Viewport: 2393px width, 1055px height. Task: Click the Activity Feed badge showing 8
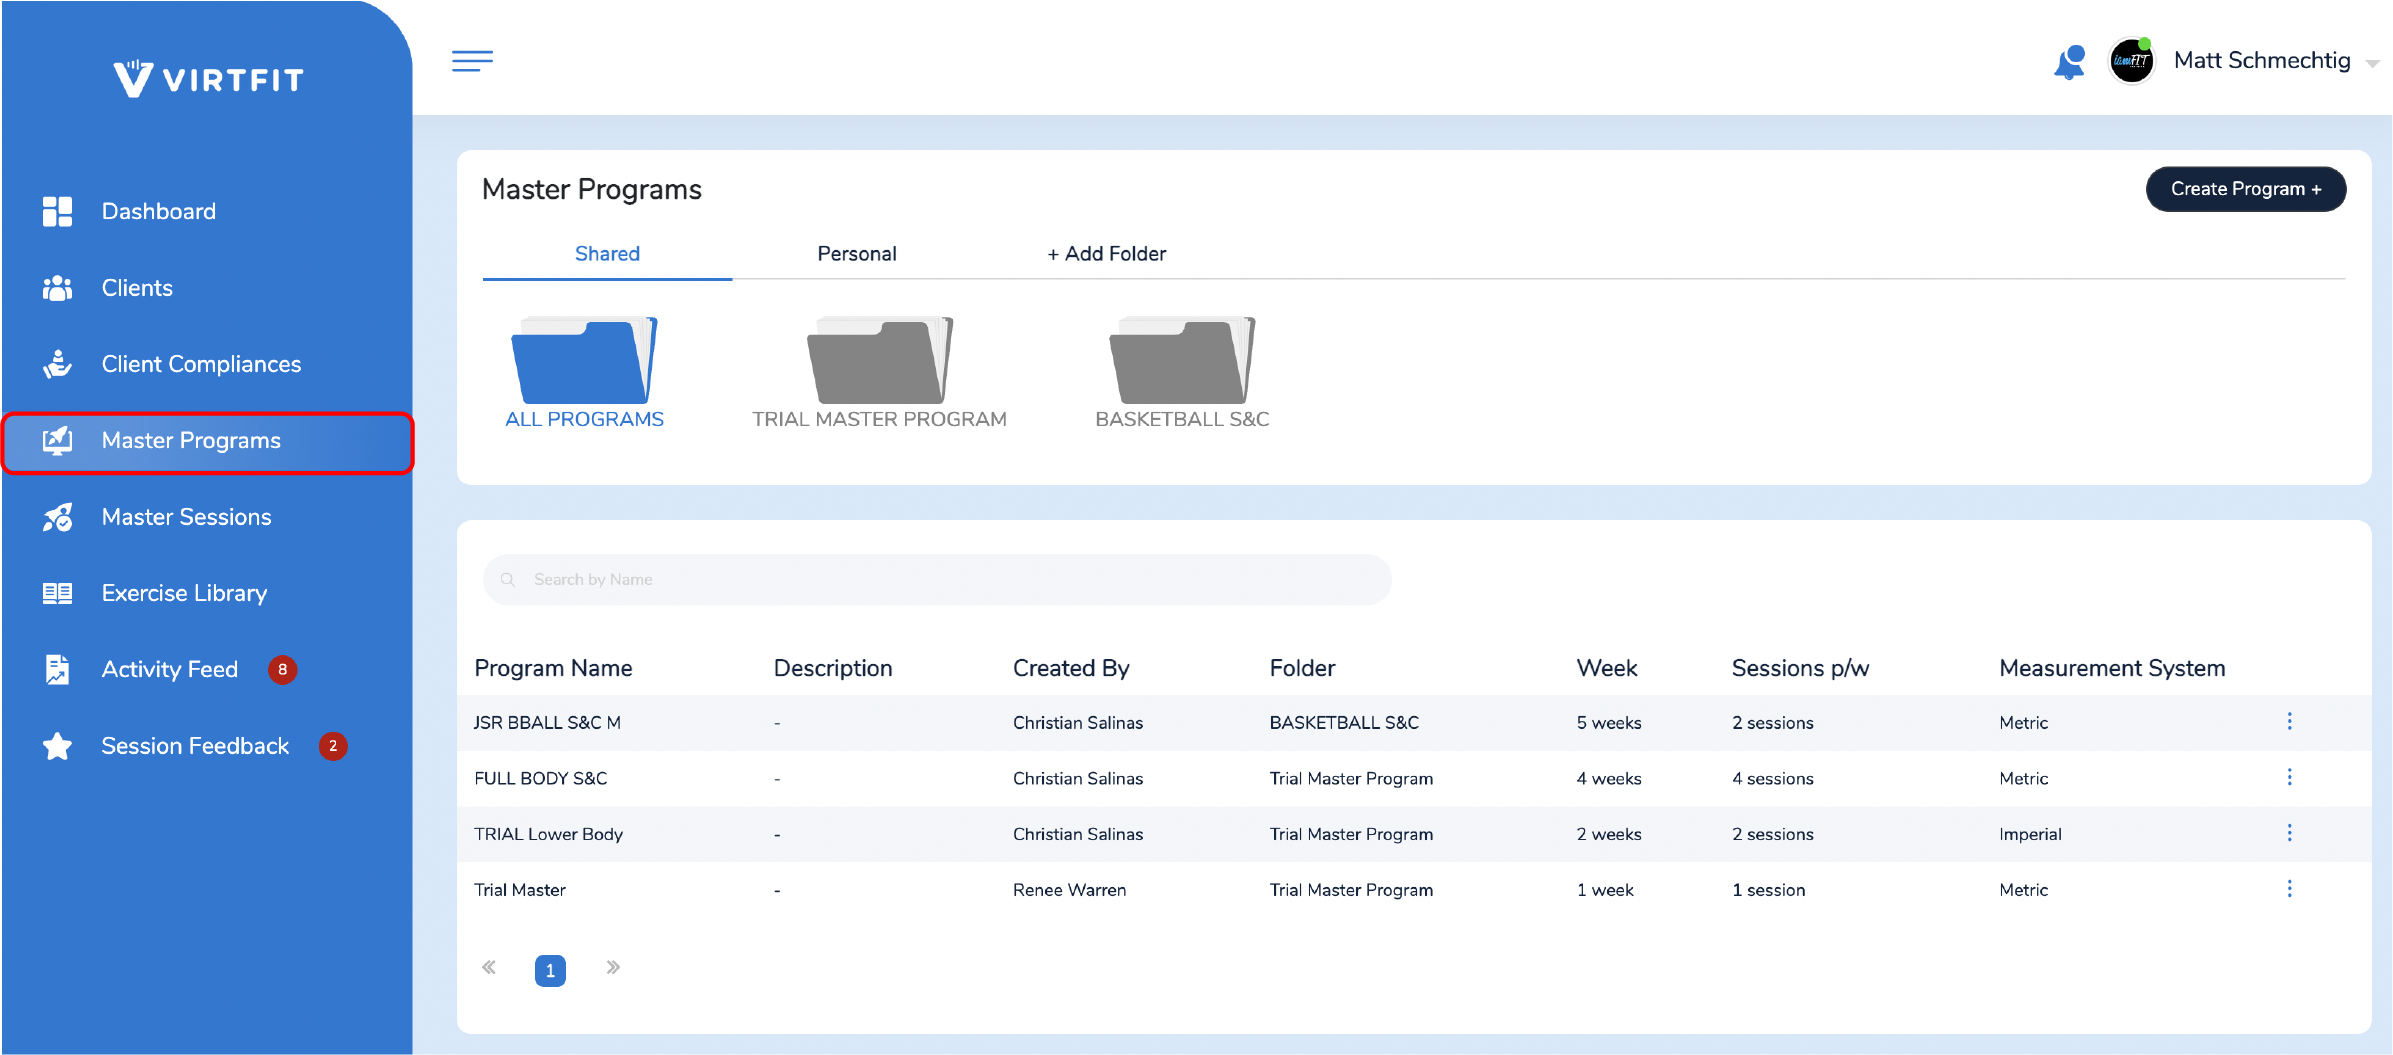point(283,670)
